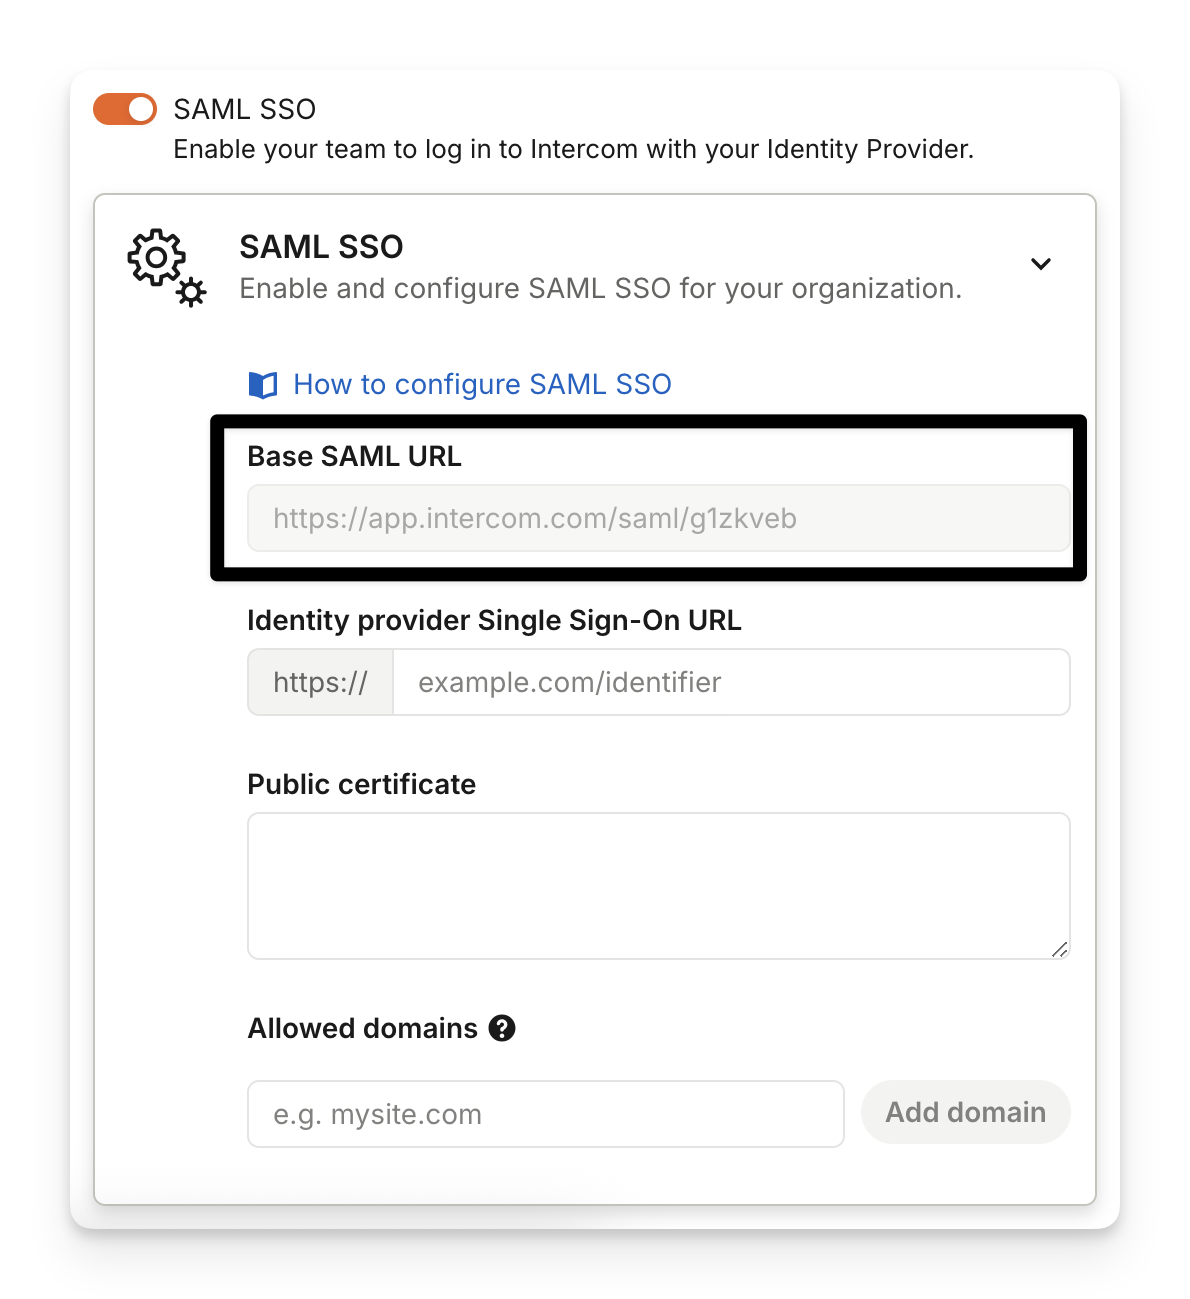Click inside the Public certificate text area
The height and width of the screenshot is (1299, 1190).
click(658, 885)
